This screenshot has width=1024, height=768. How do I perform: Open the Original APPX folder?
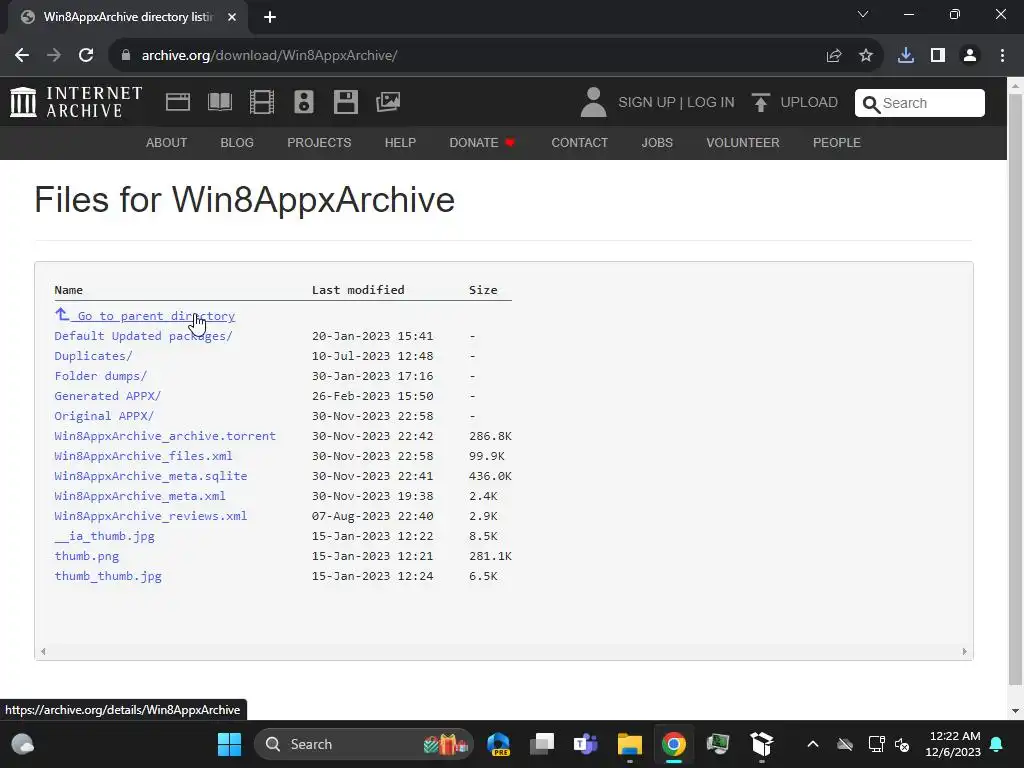point(104,416)
